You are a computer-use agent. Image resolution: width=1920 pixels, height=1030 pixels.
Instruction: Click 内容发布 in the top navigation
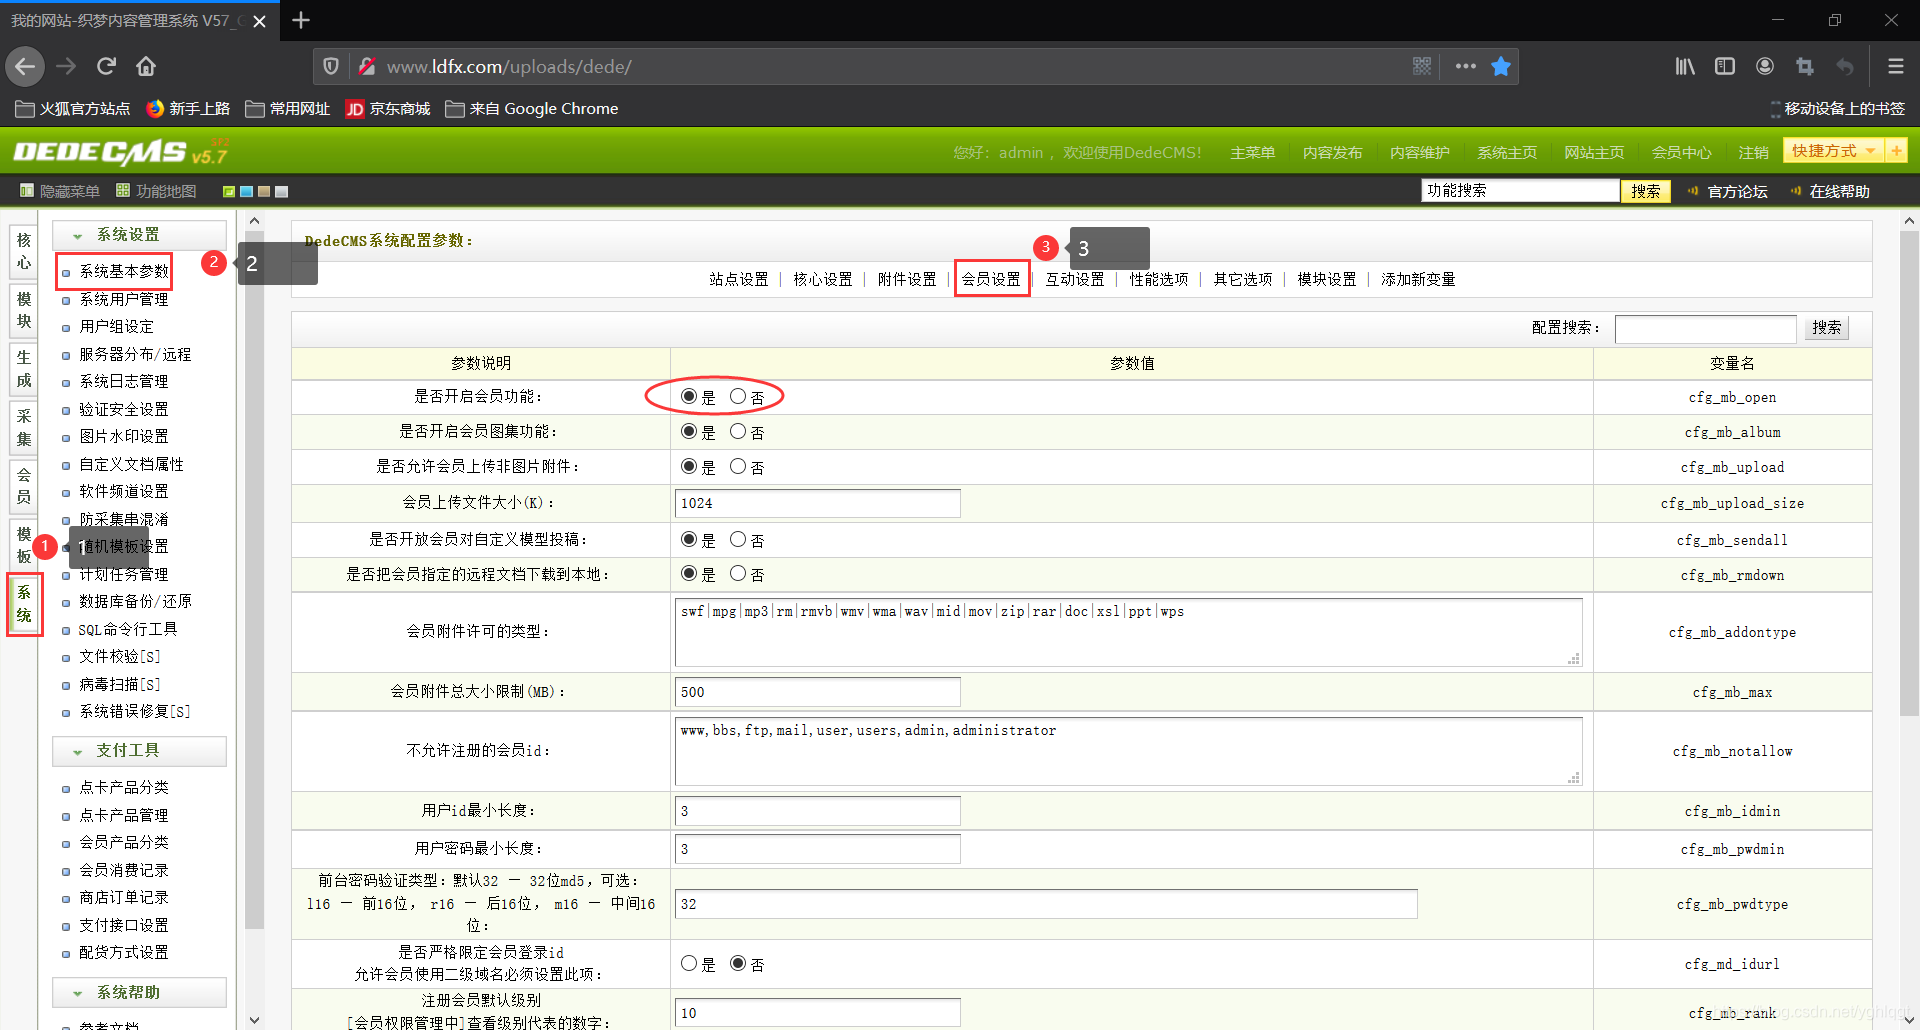[x=1333, y=153]
